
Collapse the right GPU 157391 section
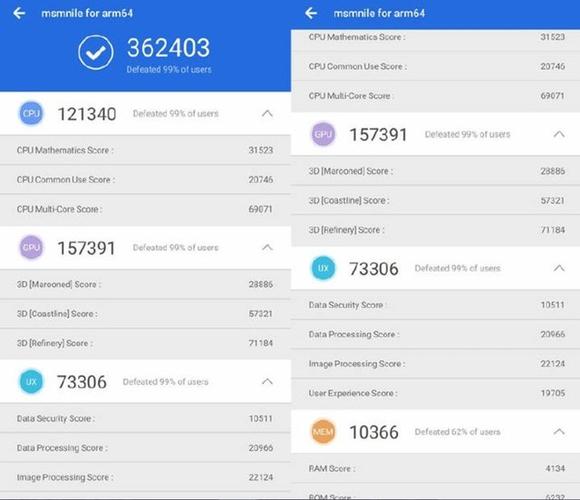(x=559, y=134)
